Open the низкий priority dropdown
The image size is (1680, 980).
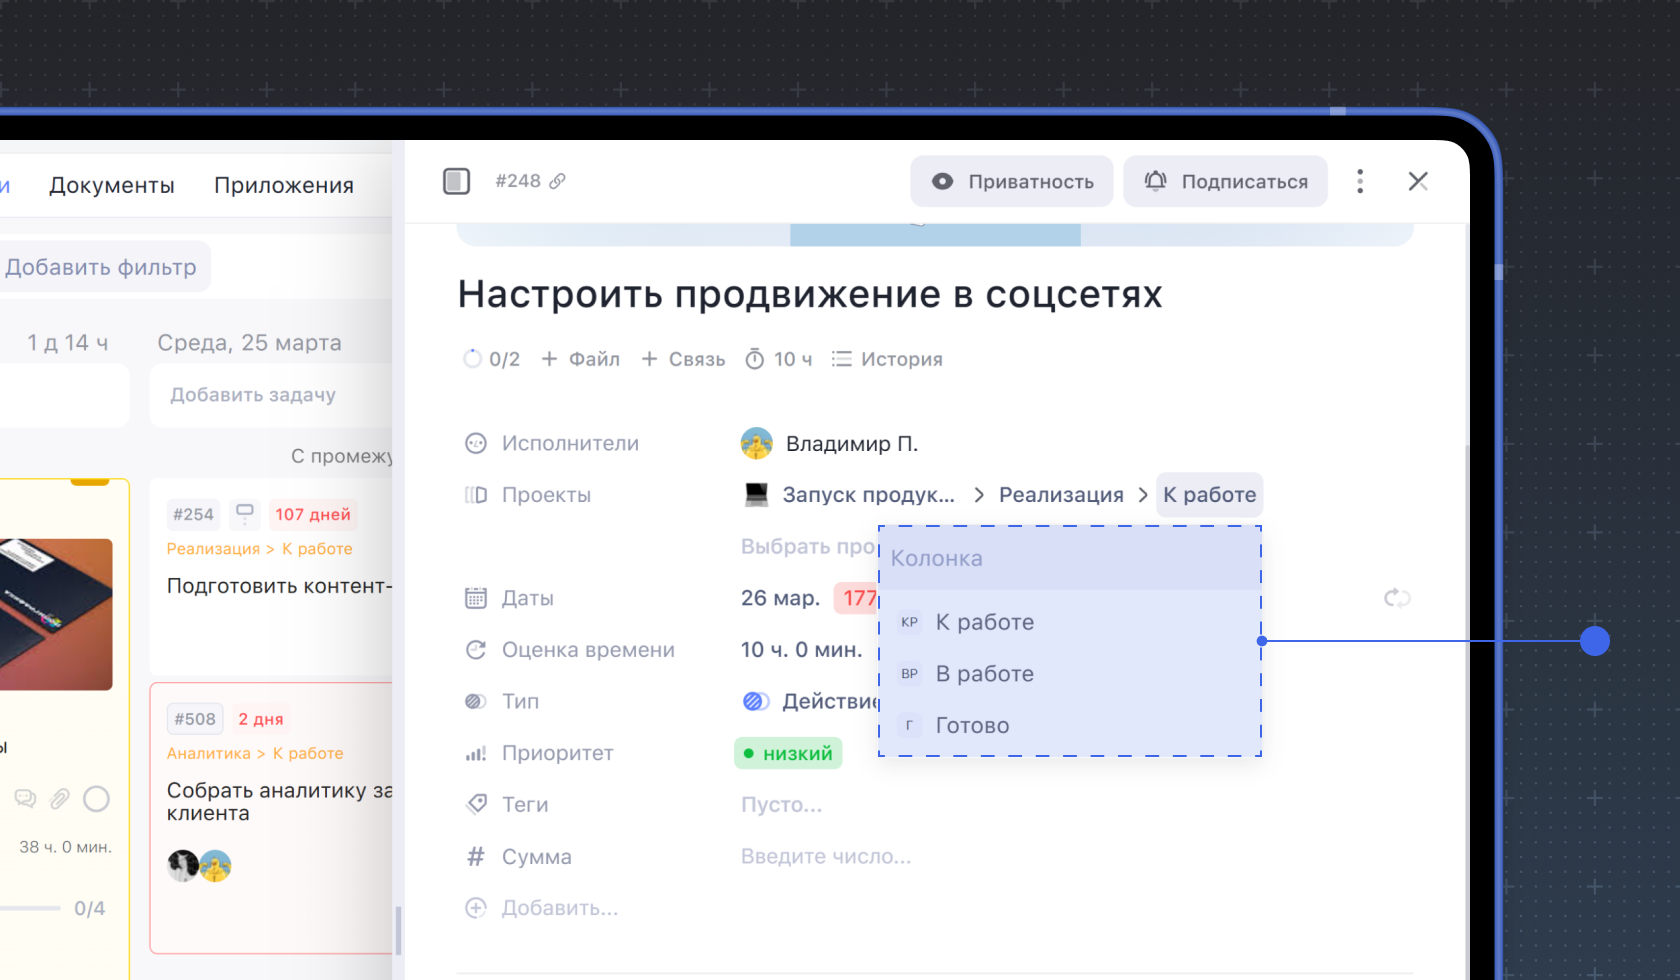788,753
